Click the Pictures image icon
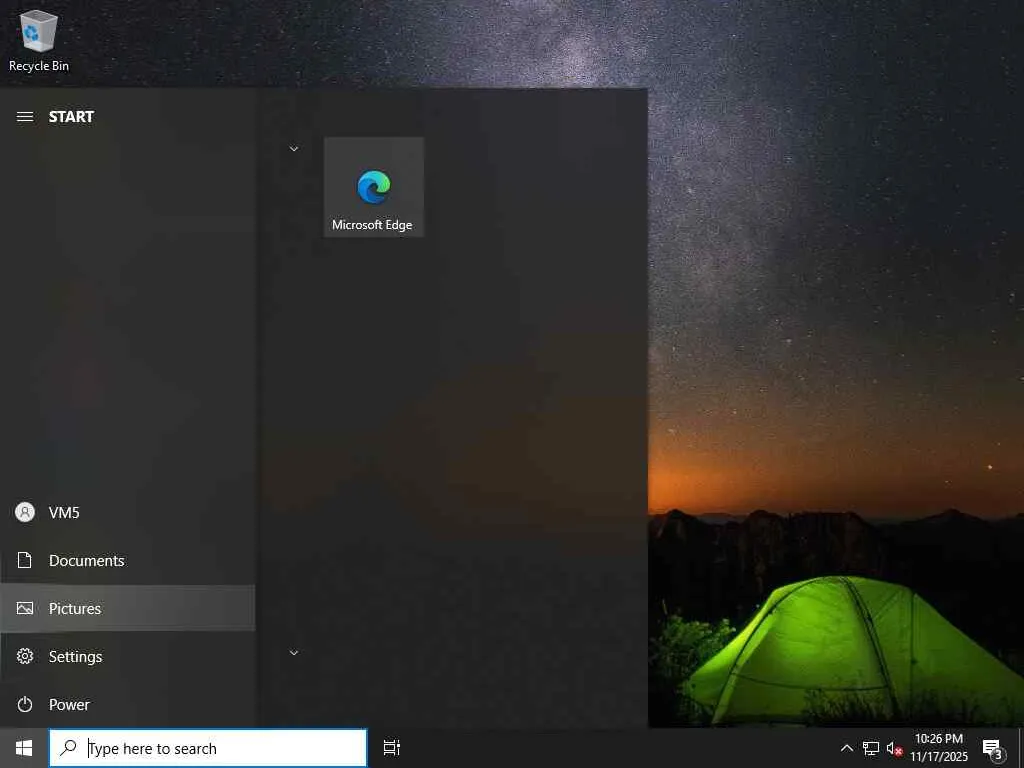 tap(25, 609)
